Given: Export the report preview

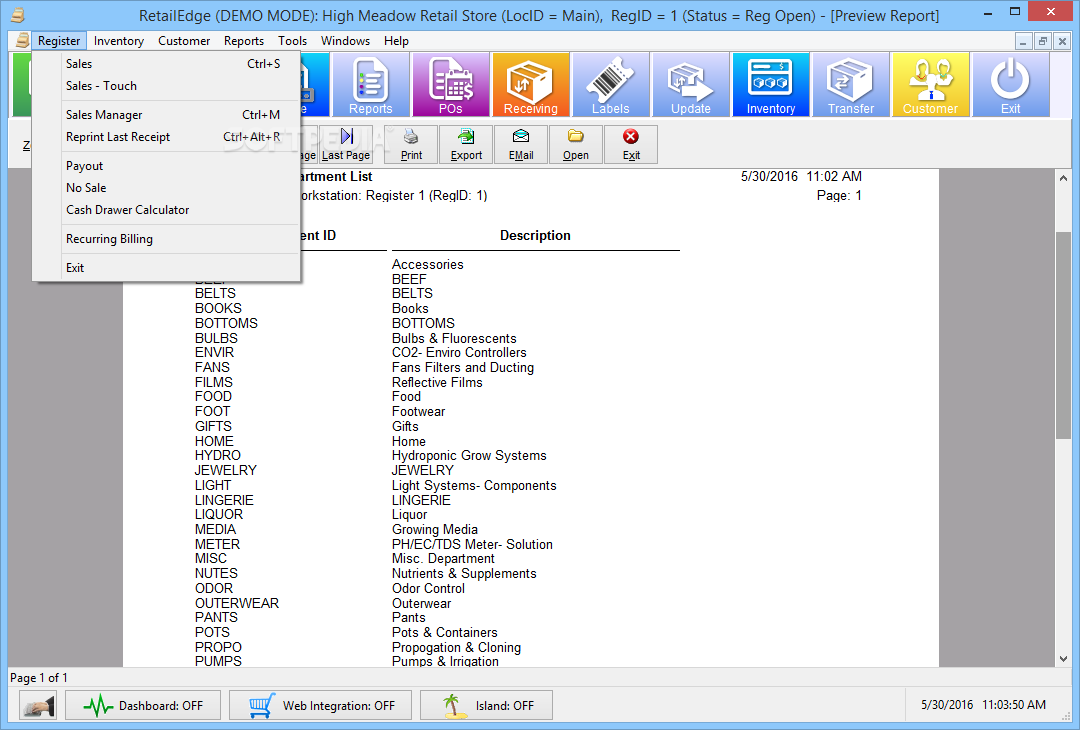Looking at the screenshot, I should pos(466,145).
